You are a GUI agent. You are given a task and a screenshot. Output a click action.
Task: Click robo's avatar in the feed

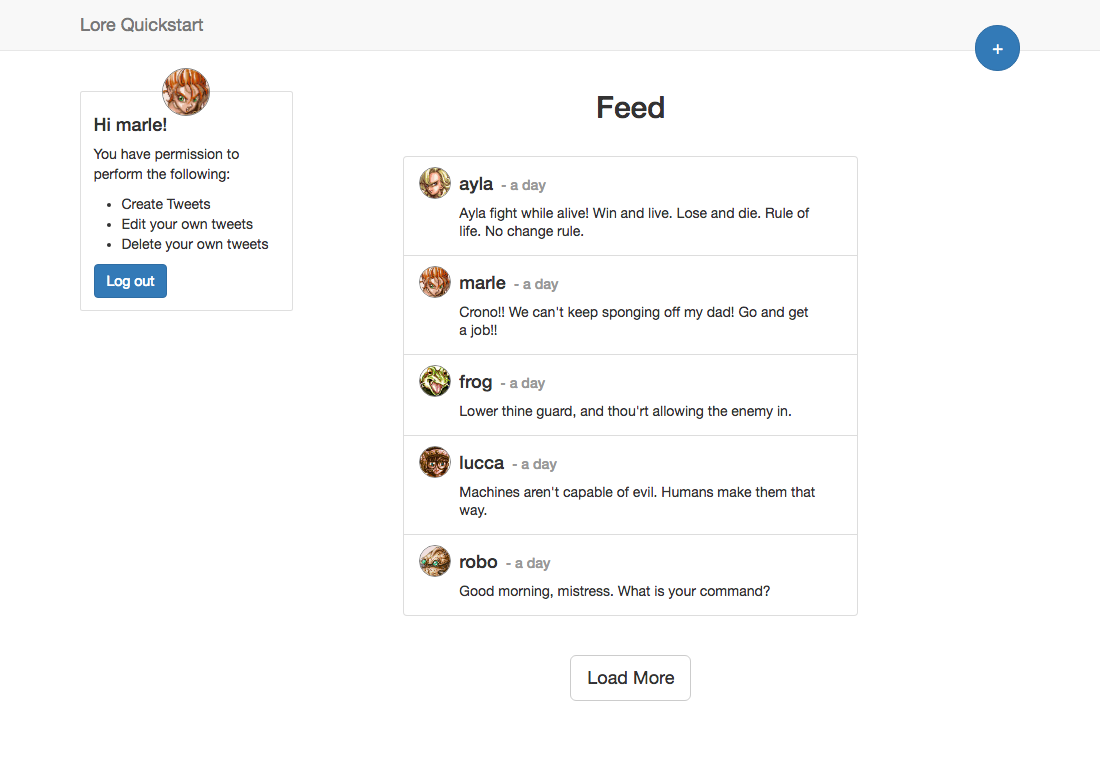click(435, 561)
